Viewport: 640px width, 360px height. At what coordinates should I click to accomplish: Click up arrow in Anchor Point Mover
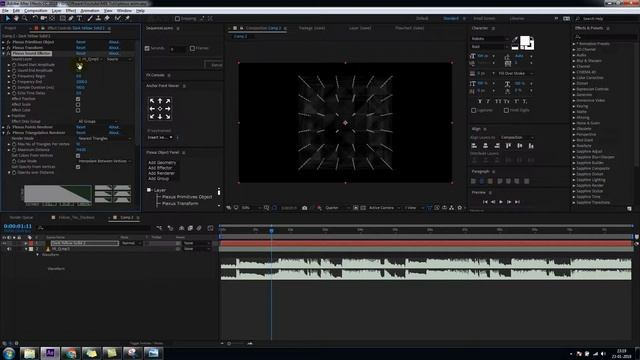point(160,101)
